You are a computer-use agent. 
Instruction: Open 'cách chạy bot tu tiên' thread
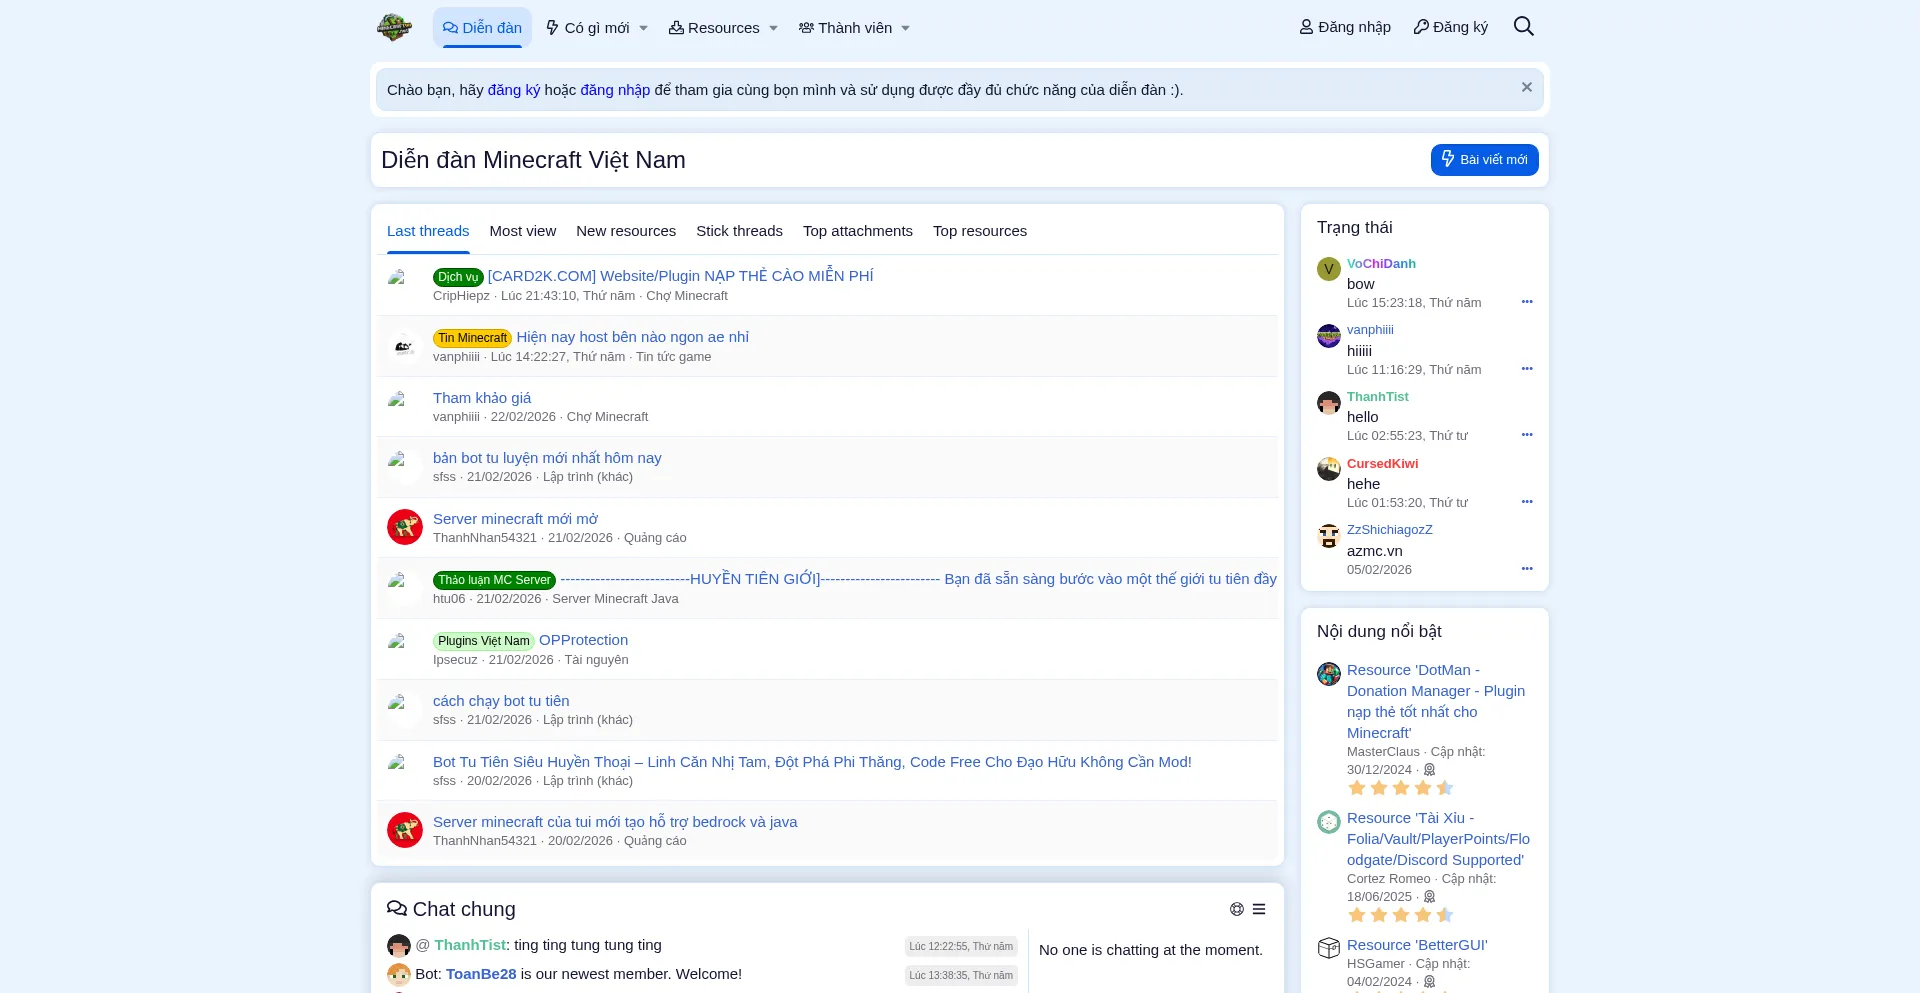click(501, 701)
